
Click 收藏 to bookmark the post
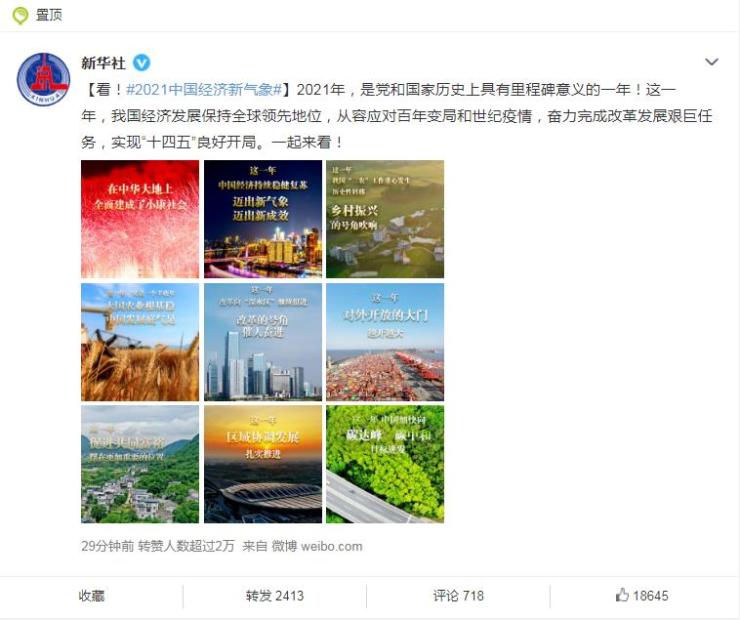[x=92, y=596]
